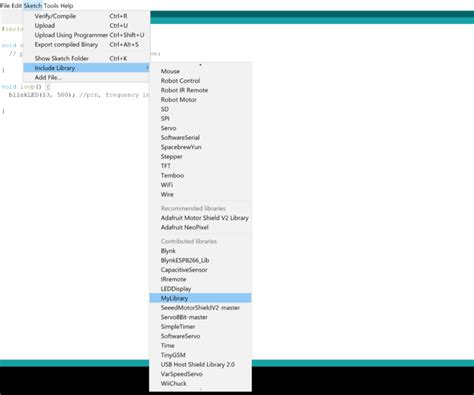The width and height of the screenshot is (474, 395).
Task: Include the Wire library
Action: [x=200, y=194]
